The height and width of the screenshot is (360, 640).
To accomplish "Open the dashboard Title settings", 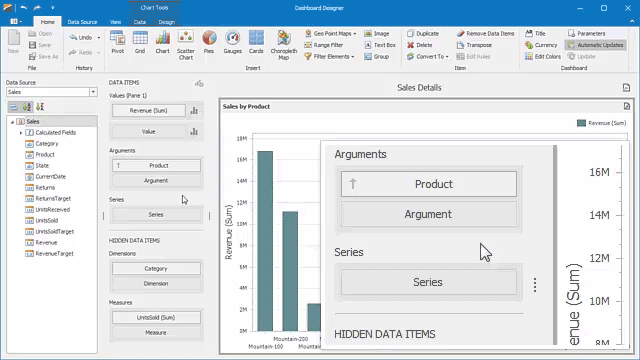I will (535, 33).
